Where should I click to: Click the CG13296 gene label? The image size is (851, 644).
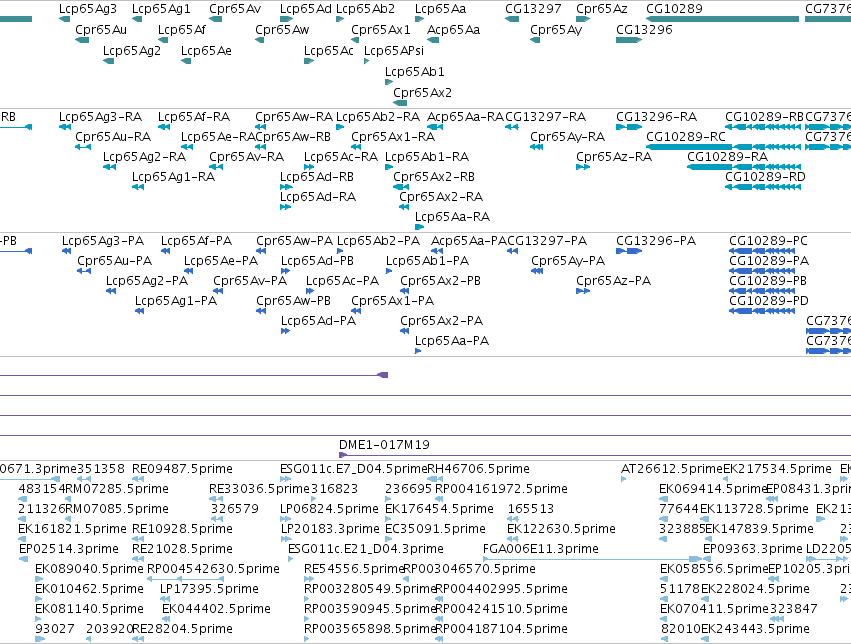click(x=644, y=29)
